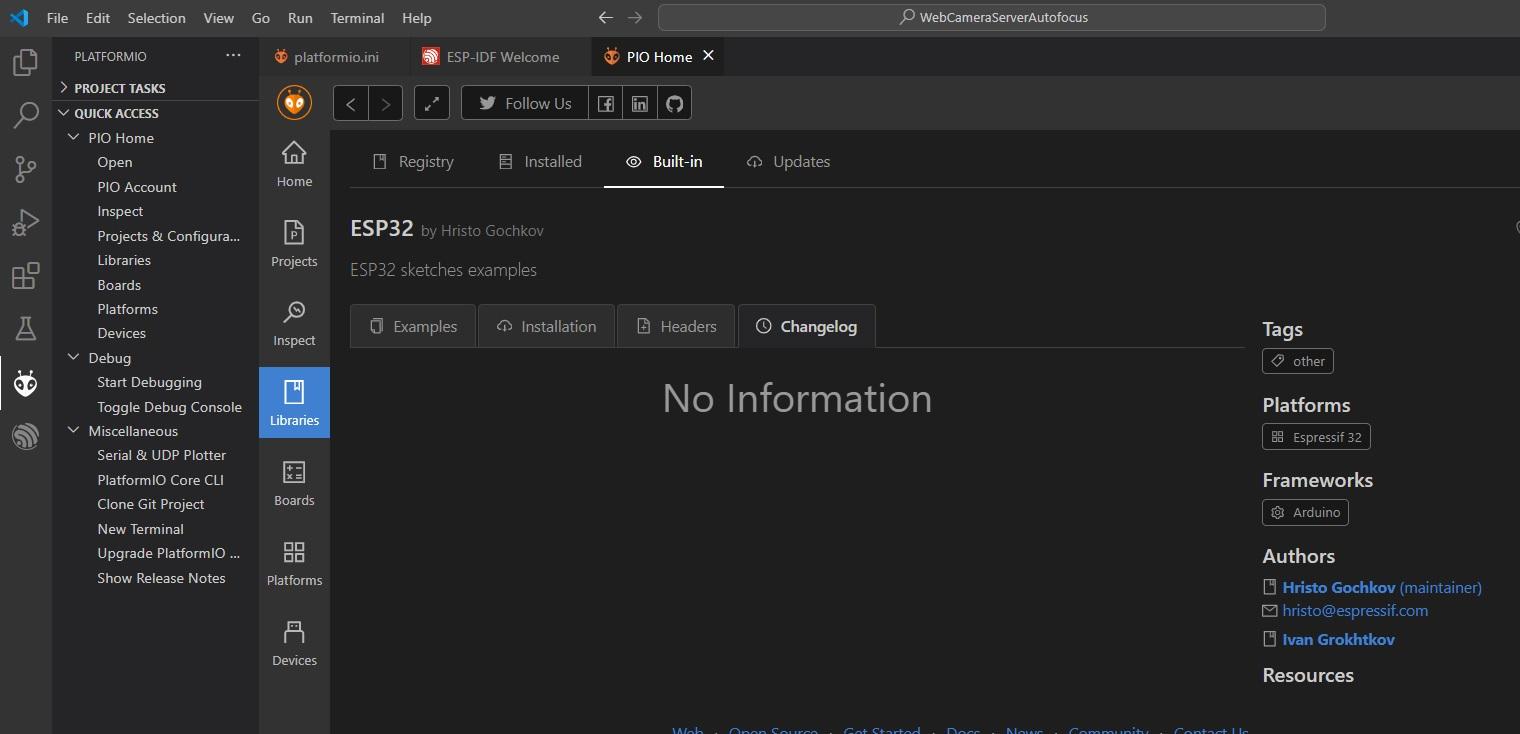Click the PlatformIO logo in PIO Home
Image resolution: width=1520 pixels, height=734 pixels.
[x=294, y=102]
